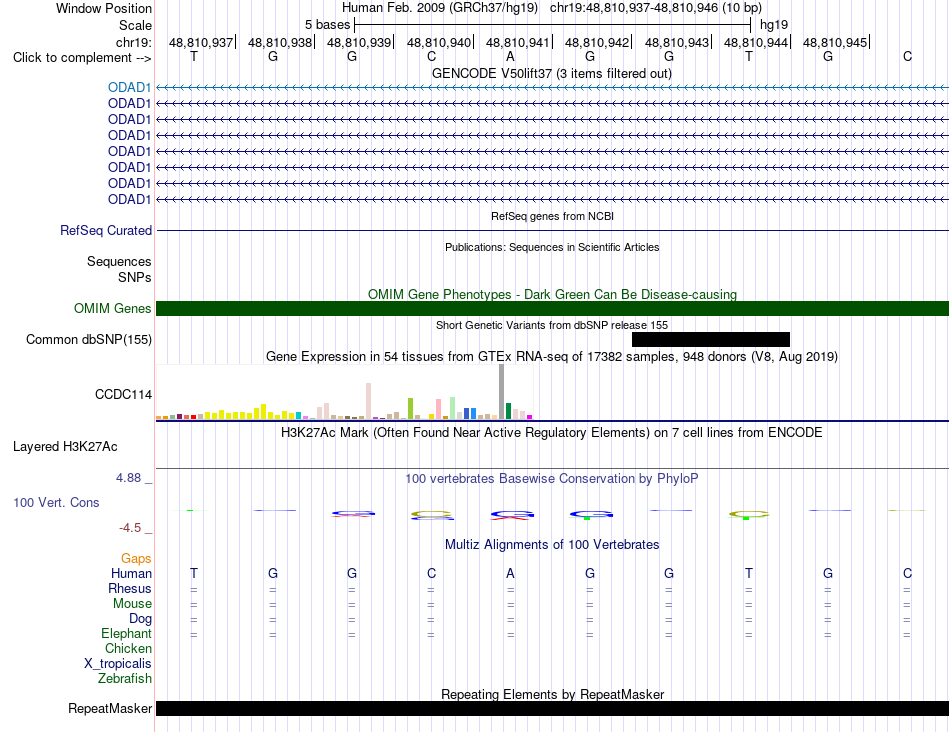Click the 'SNPs' publications track label
950x732 pixels.
(135, 277)
